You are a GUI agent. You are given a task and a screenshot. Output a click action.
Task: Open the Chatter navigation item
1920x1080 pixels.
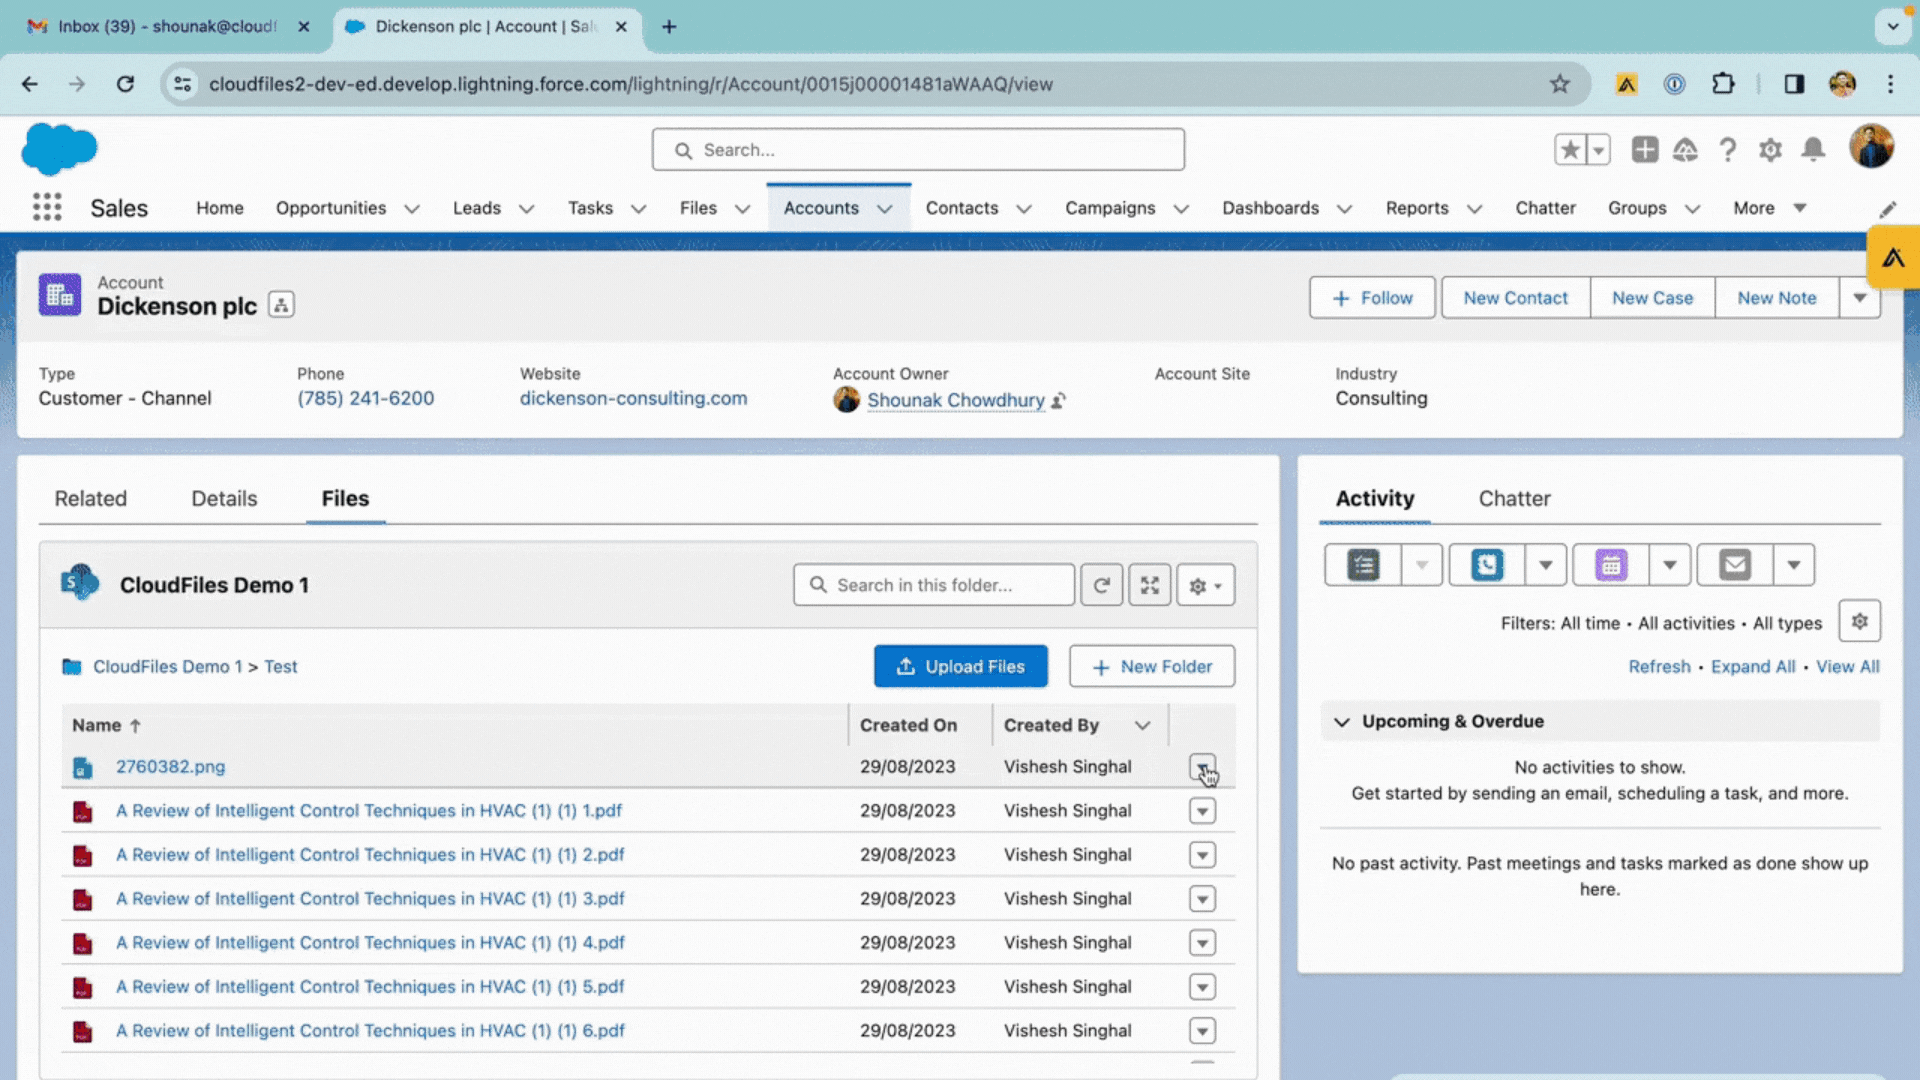(x=1544, y=208)
